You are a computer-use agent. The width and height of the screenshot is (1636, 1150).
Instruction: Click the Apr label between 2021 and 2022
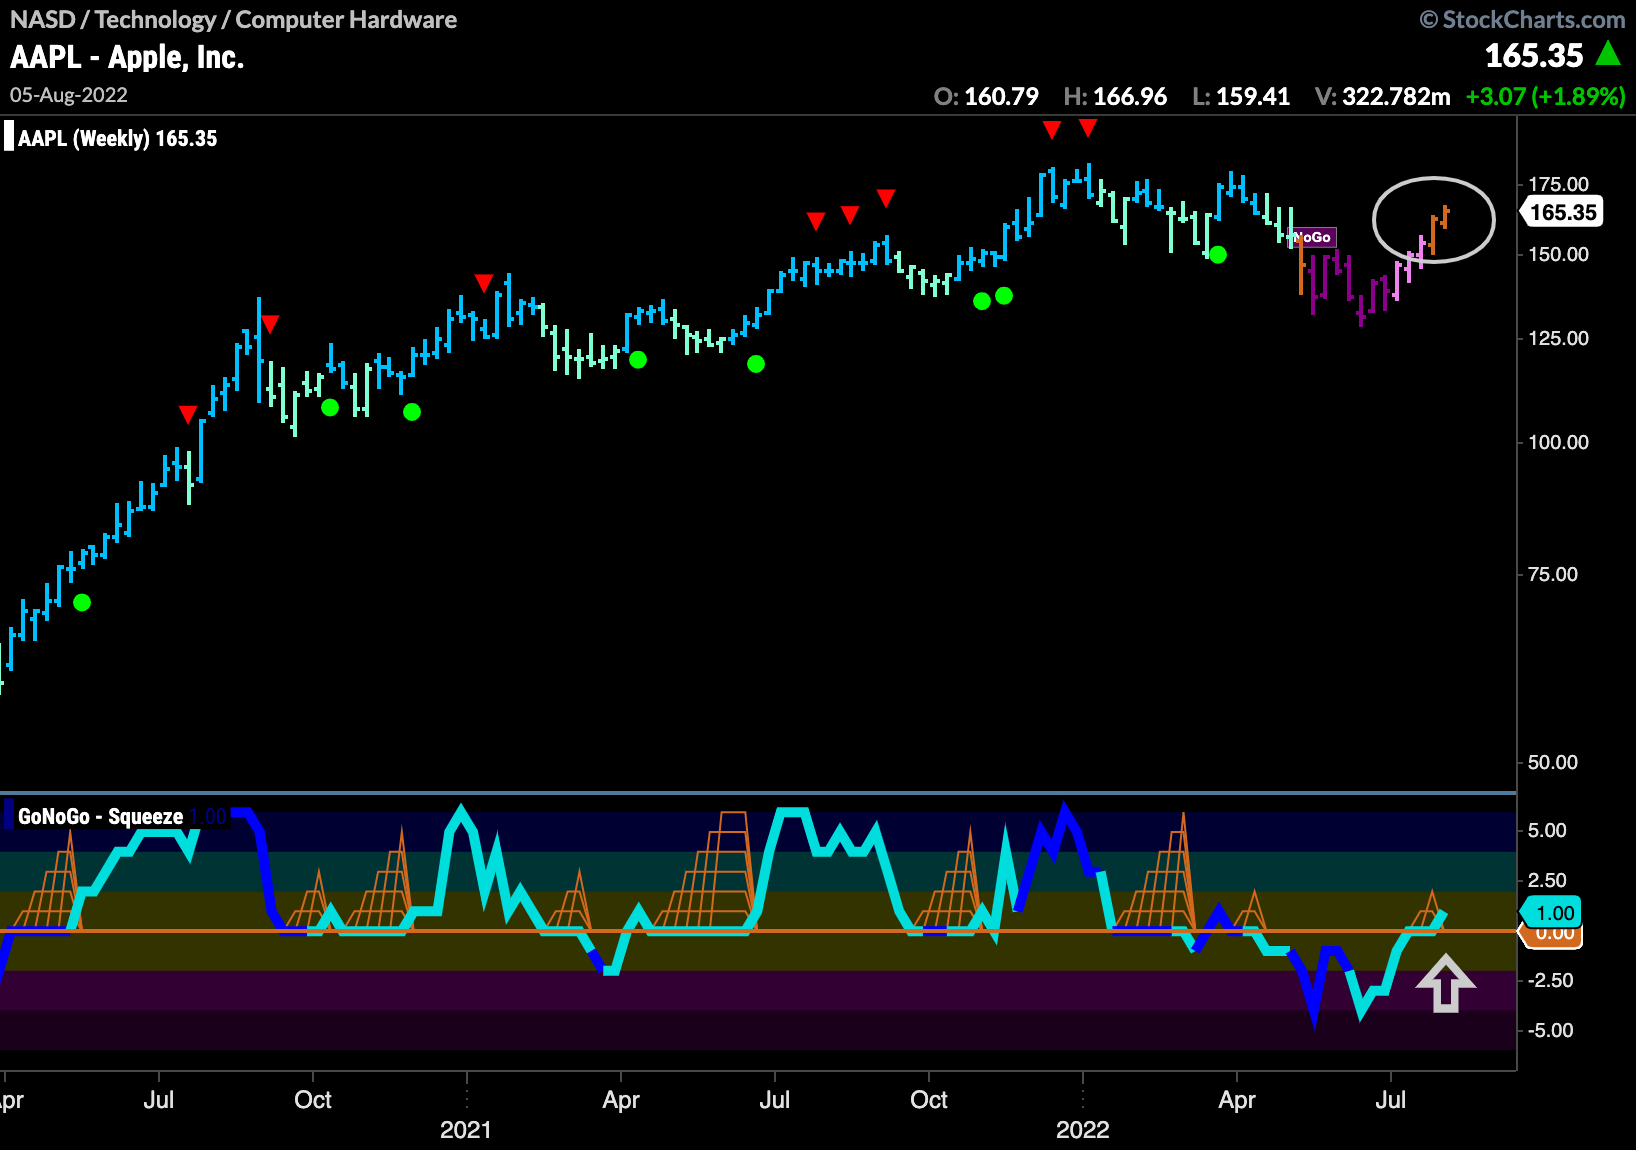621,1100
